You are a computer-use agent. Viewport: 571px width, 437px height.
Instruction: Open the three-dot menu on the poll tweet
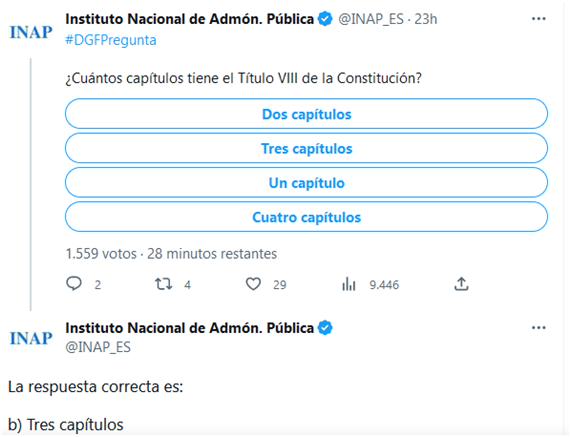pos(539,19)
